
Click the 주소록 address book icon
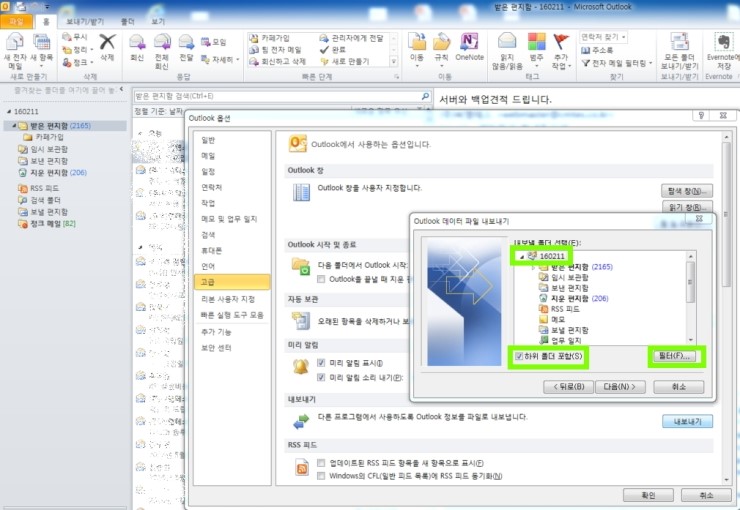[x=586, y=50]
